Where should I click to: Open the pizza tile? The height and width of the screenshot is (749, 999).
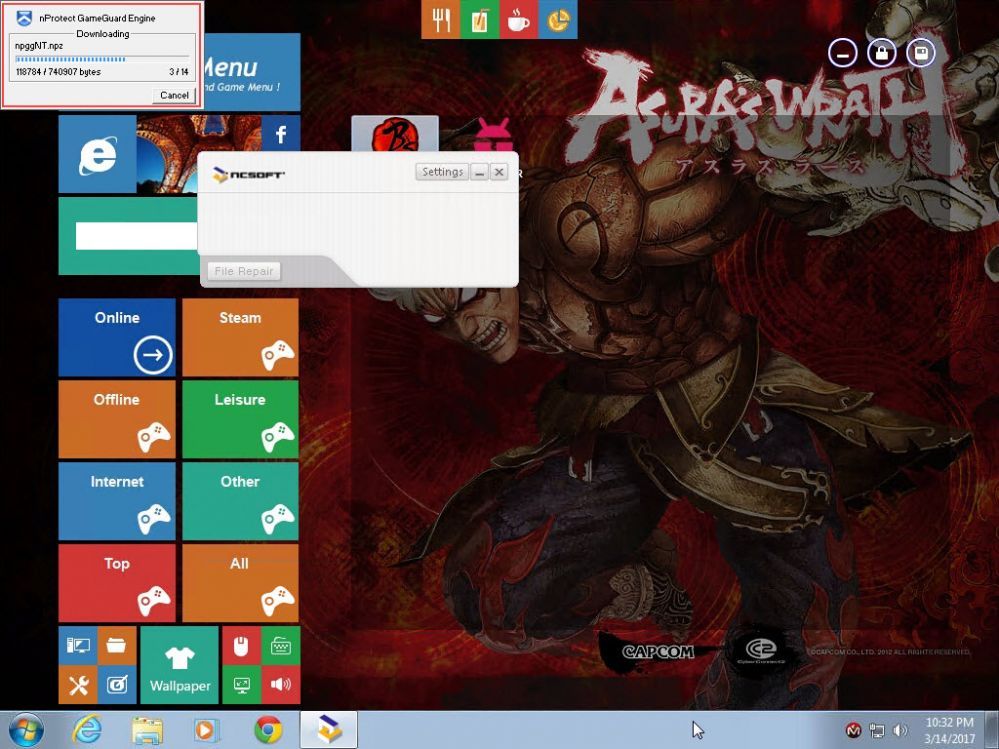coord(557,19)
